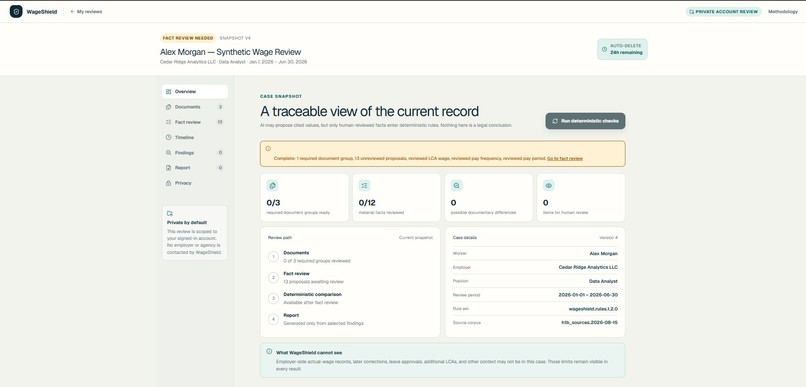
Task: Click the Worker value Alex Morgan
Action: tap(603, 253)
